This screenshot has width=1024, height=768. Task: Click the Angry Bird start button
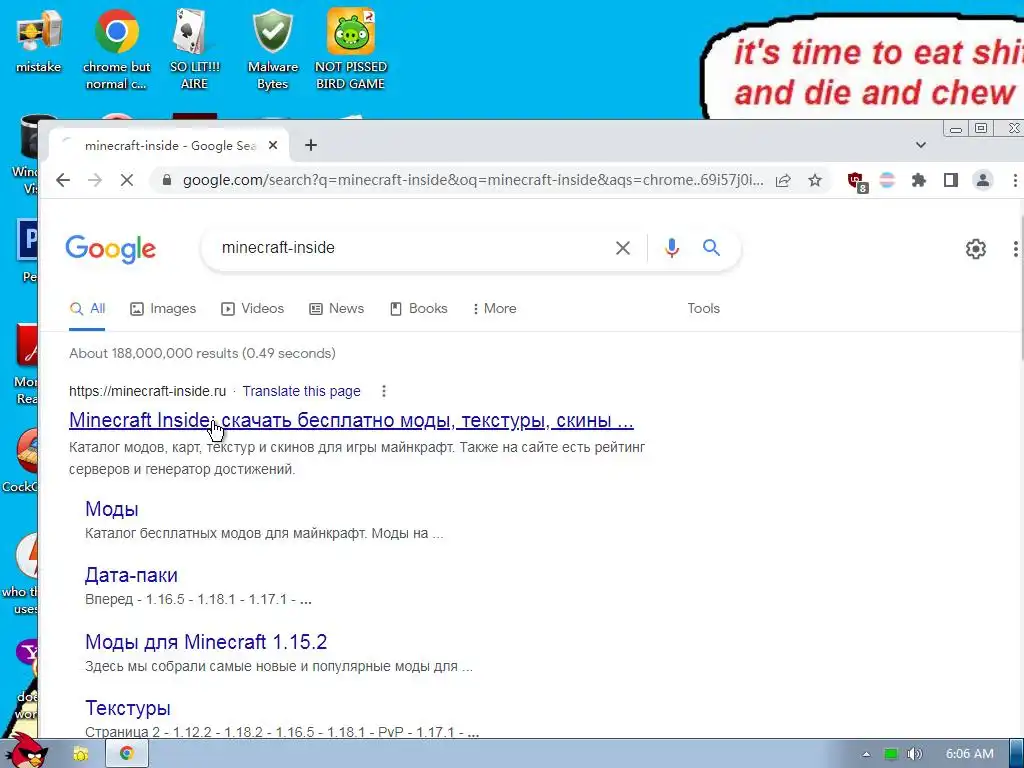click(26, 752)
